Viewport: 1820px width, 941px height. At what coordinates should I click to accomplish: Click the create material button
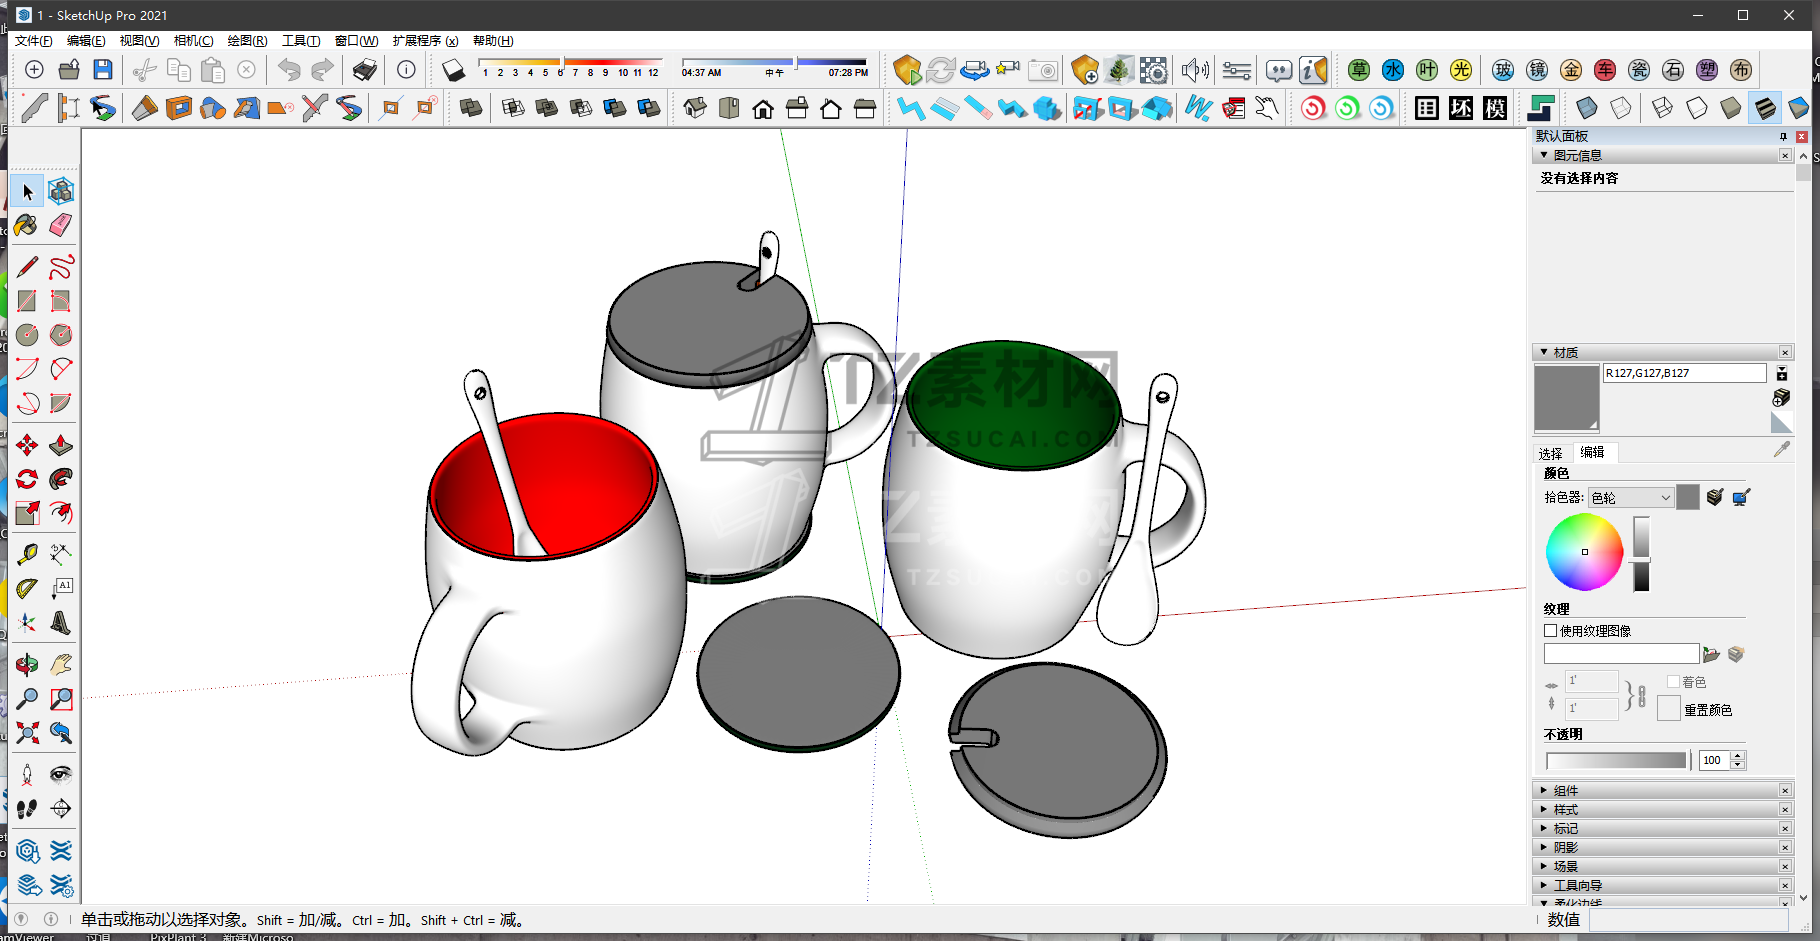point(1781,397)
